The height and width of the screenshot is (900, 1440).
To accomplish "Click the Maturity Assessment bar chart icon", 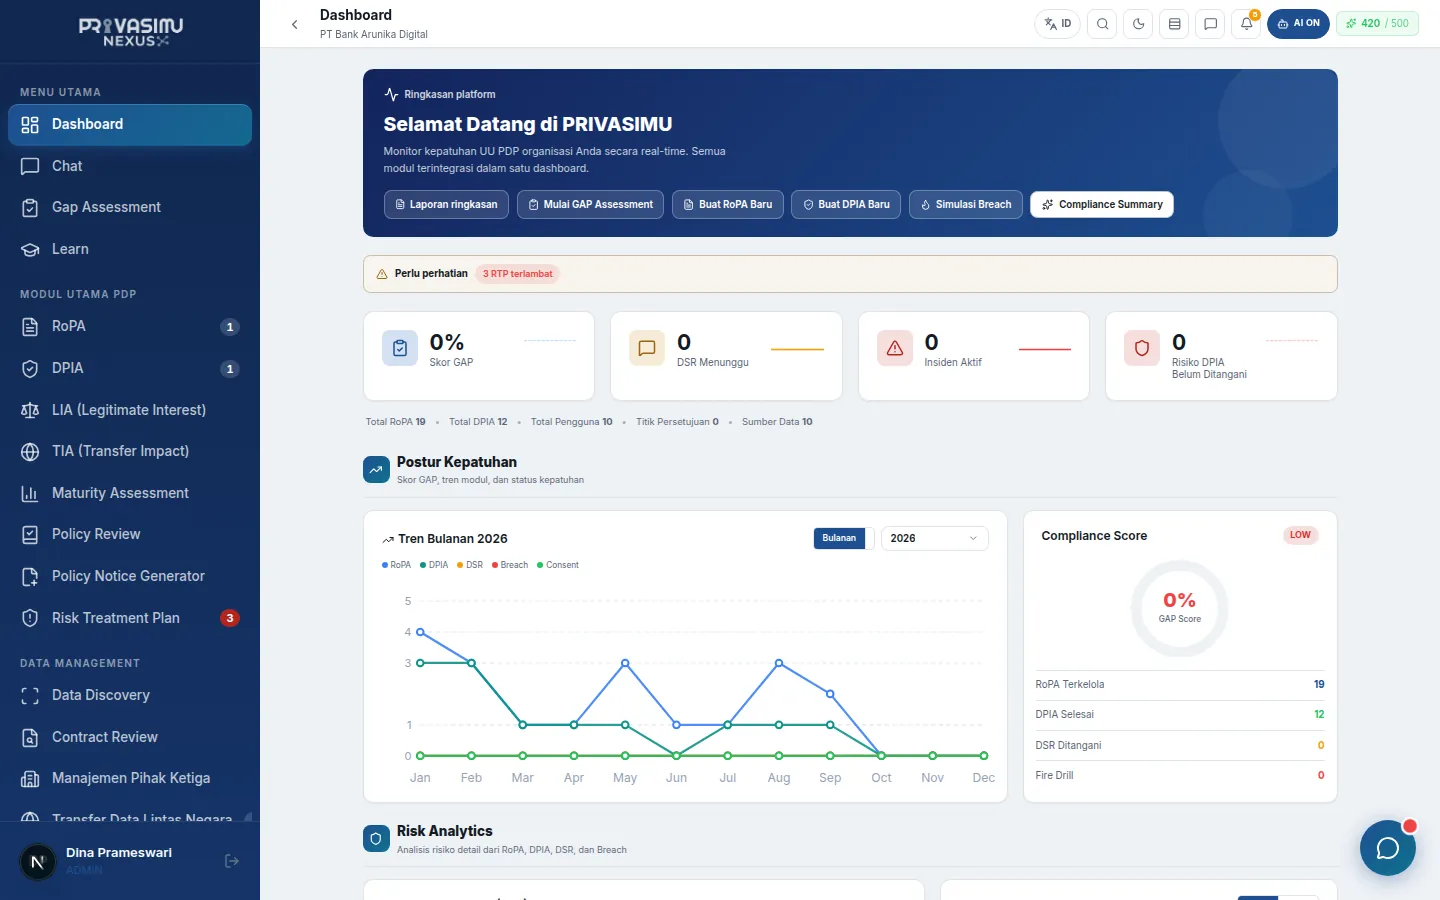I will (30, 493).
